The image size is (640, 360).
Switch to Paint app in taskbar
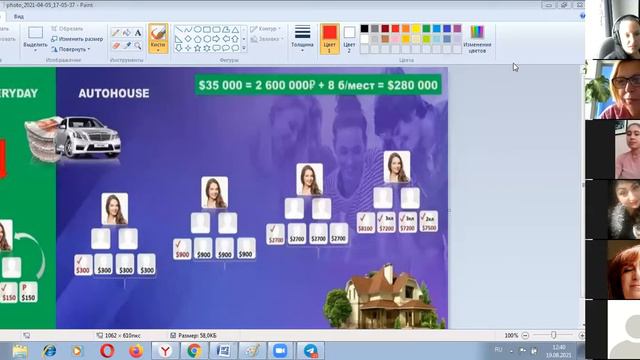[252, 351]
